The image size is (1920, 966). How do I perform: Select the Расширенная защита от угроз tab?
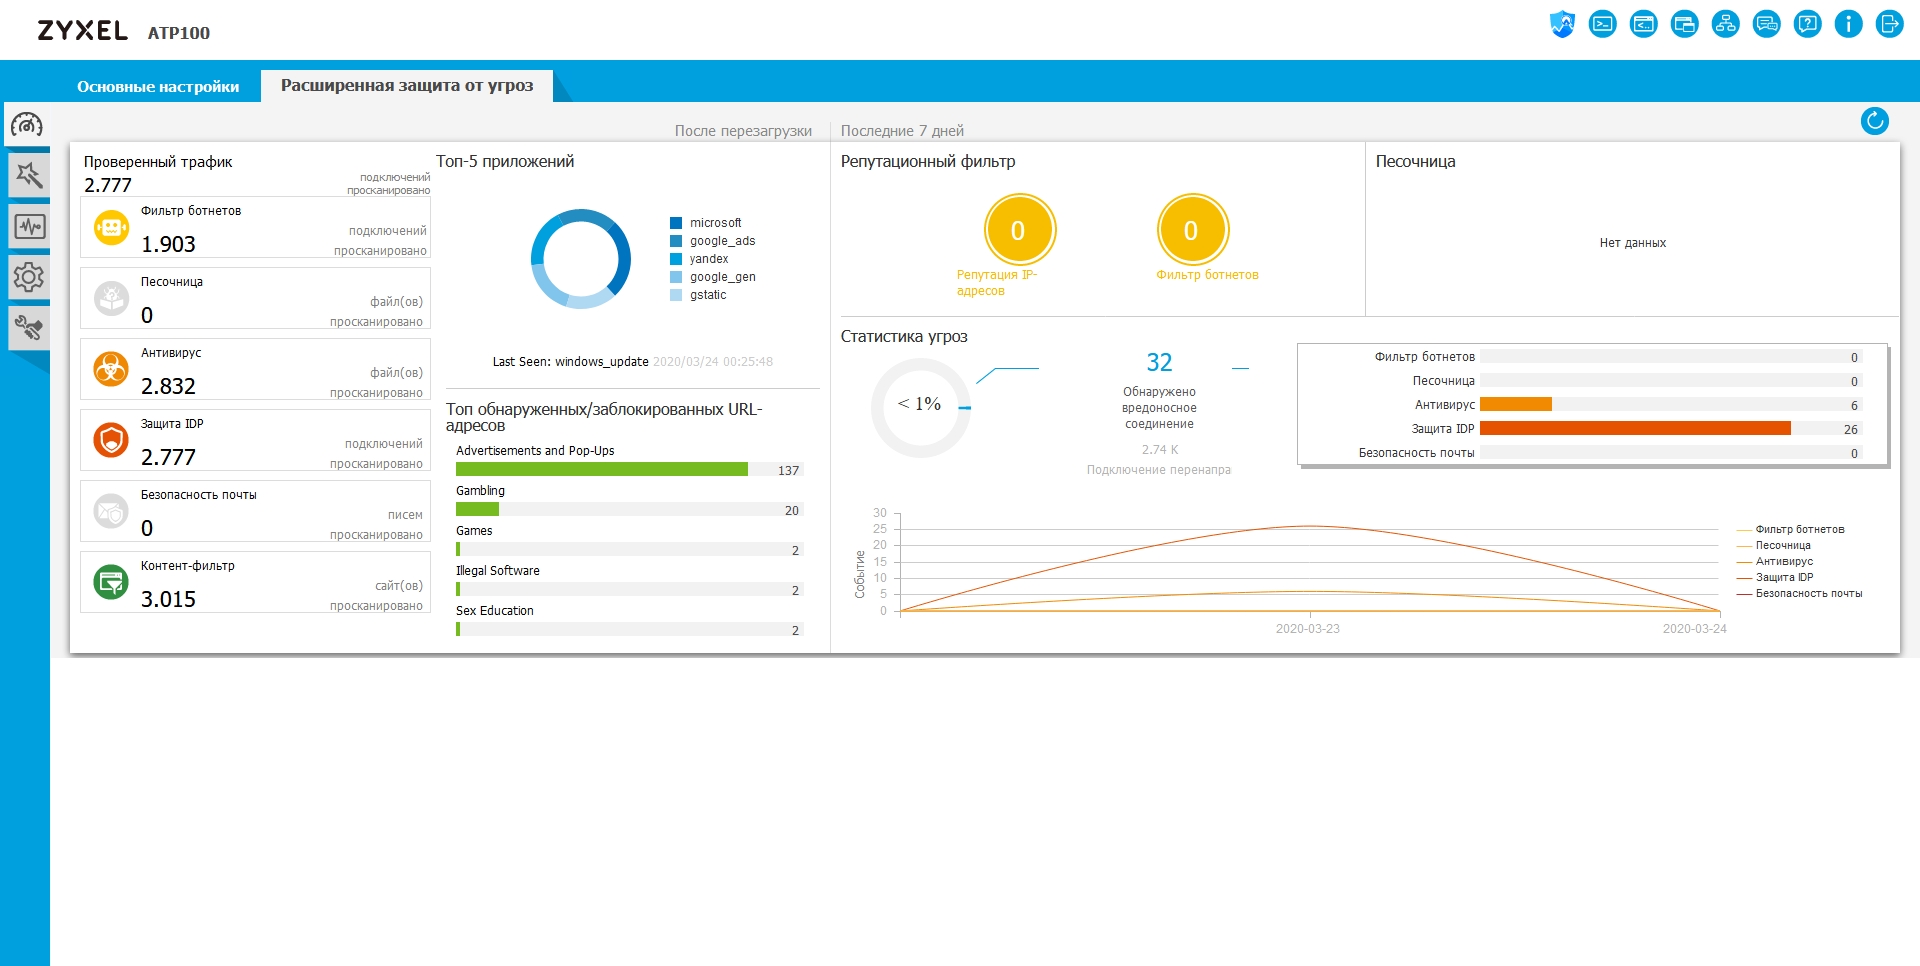(407, 86)
